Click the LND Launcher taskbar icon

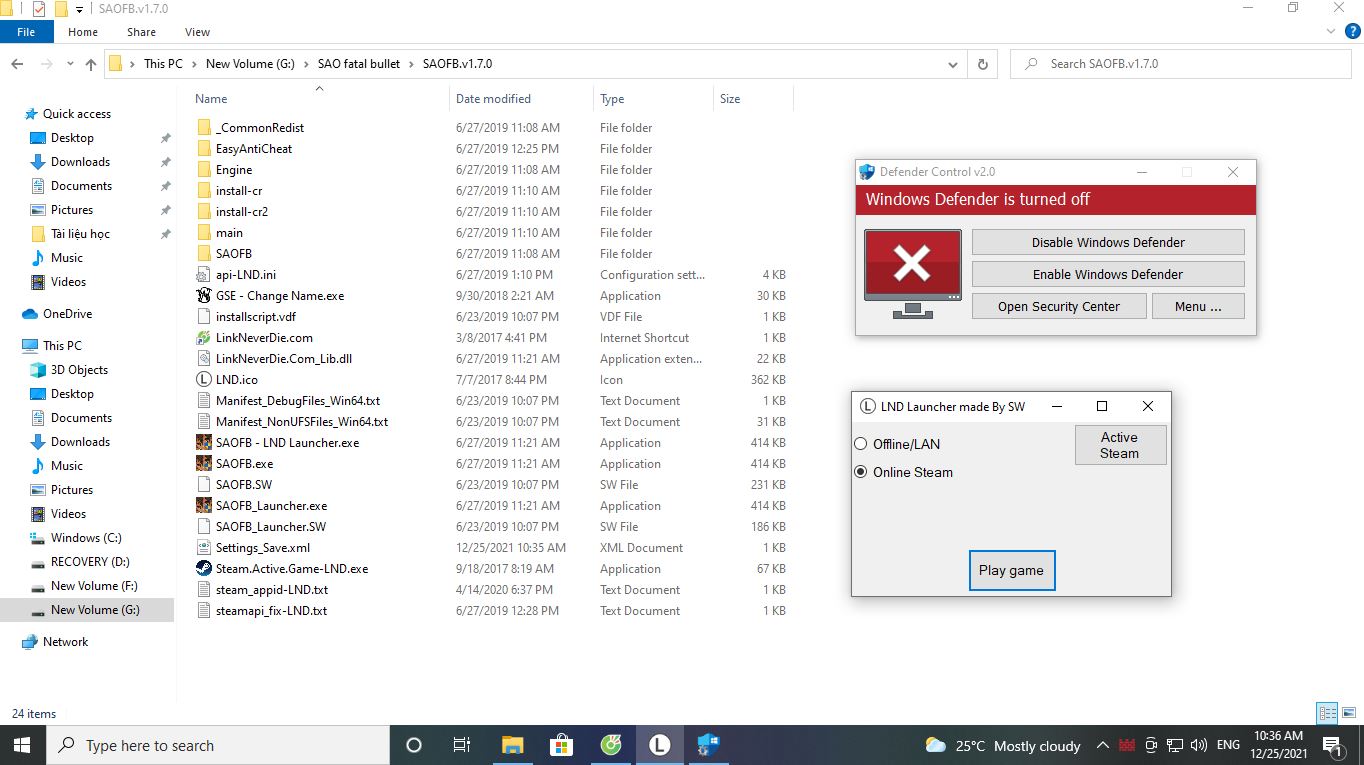pos(659,745)
